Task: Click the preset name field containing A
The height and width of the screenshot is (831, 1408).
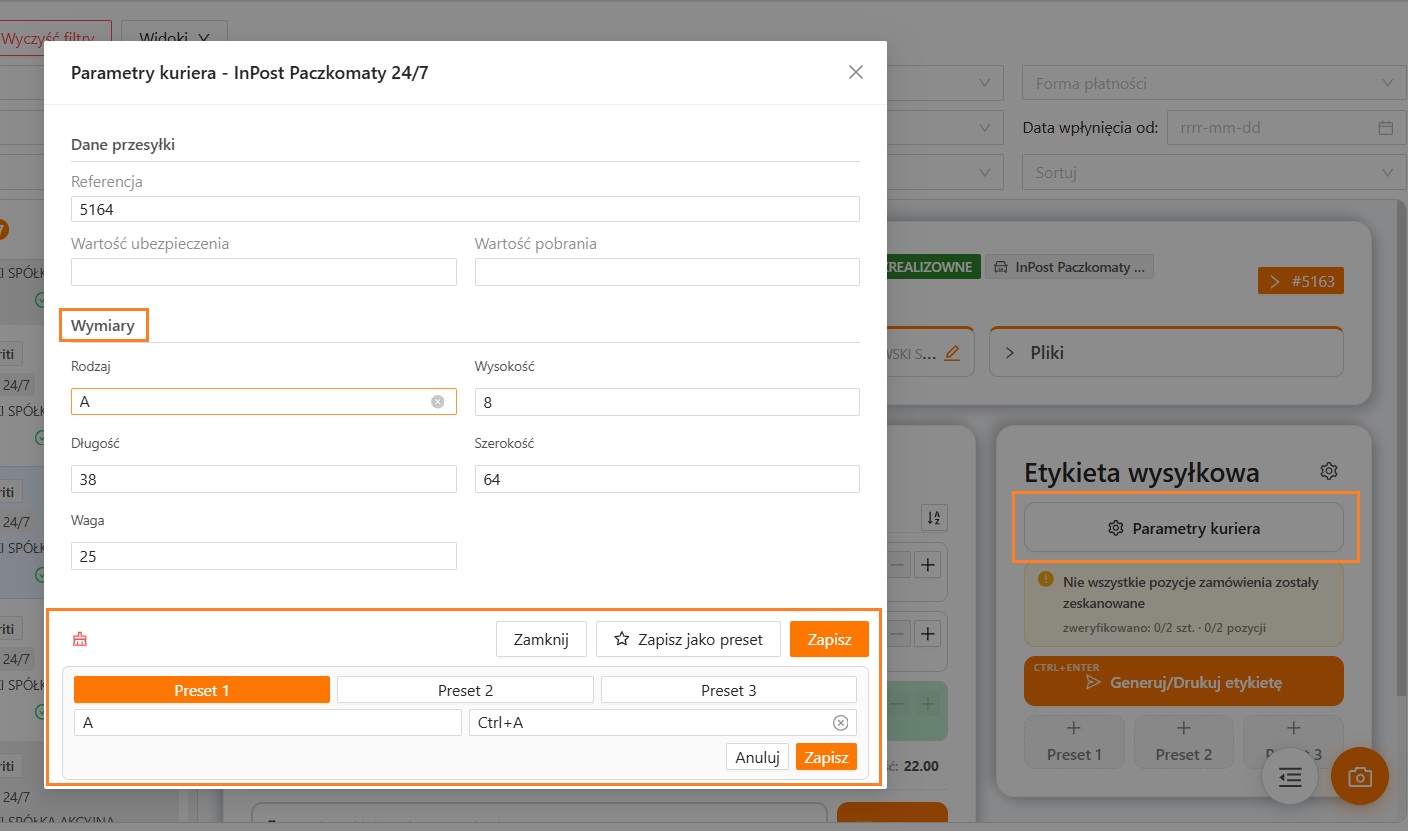Action: click(267, 723)
